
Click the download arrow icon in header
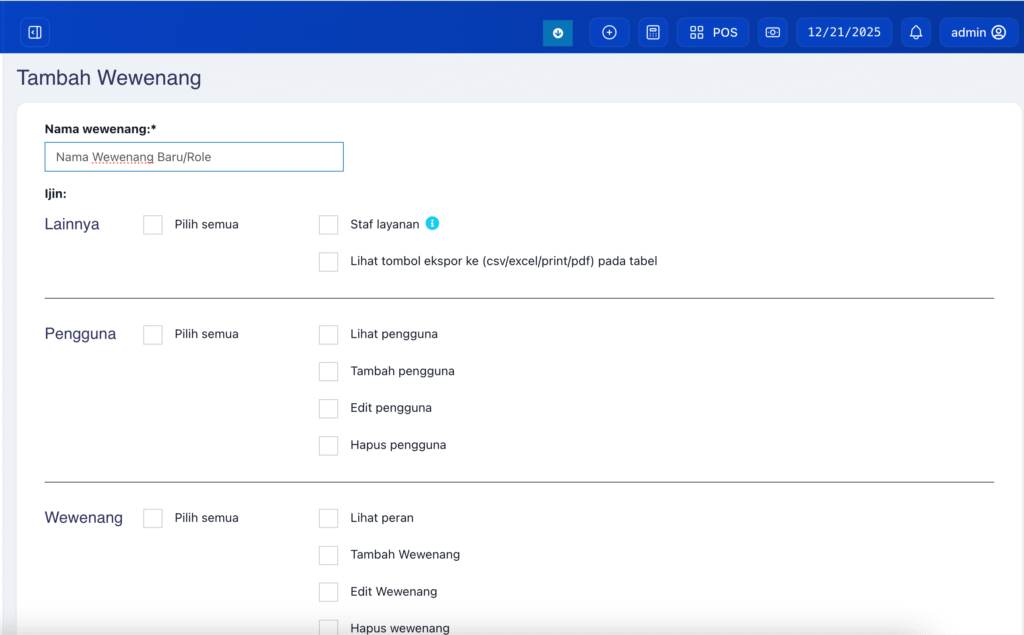pos(558,32)
